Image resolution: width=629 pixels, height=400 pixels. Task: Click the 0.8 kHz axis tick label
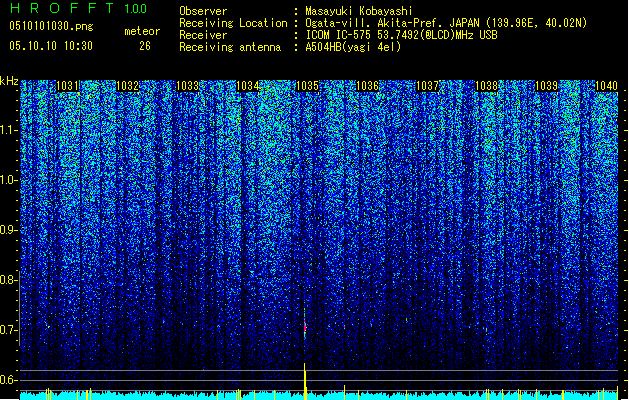pos(9,280)
